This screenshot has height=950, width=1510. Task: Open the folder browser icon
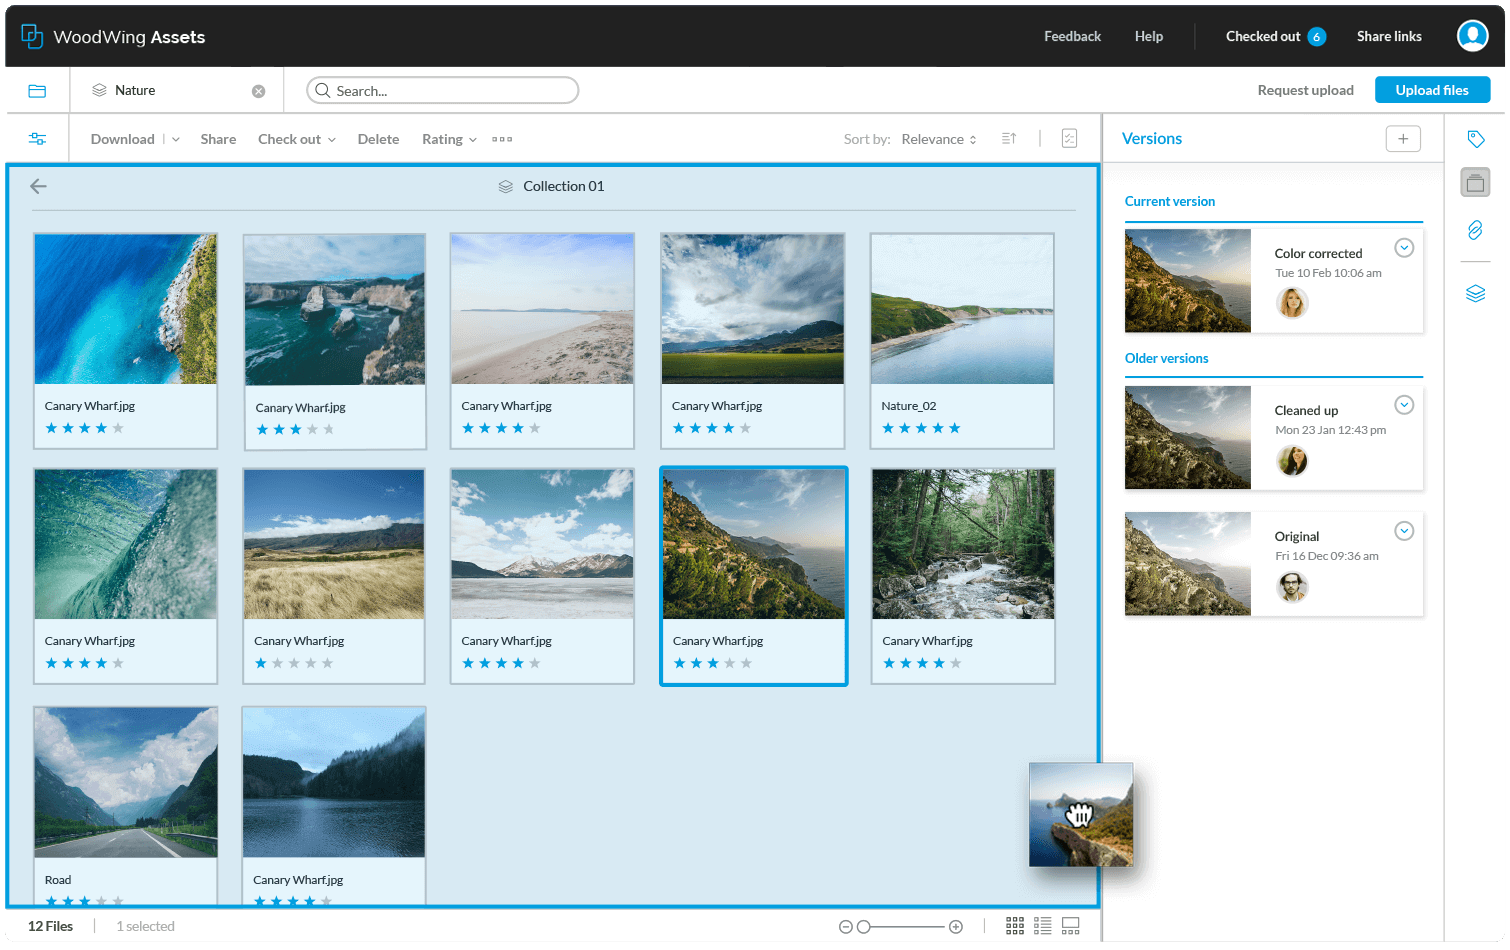(37, 91)
